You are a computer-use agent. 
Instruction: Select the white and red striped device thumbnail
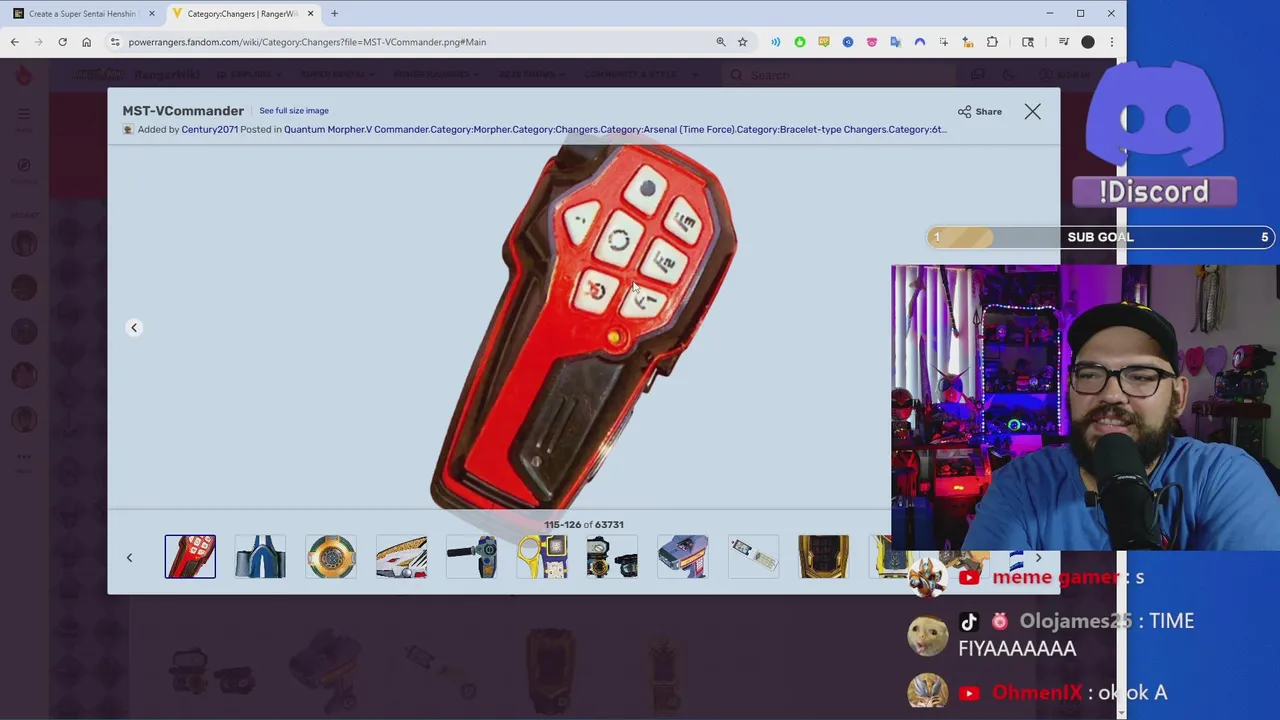[401, 557]
